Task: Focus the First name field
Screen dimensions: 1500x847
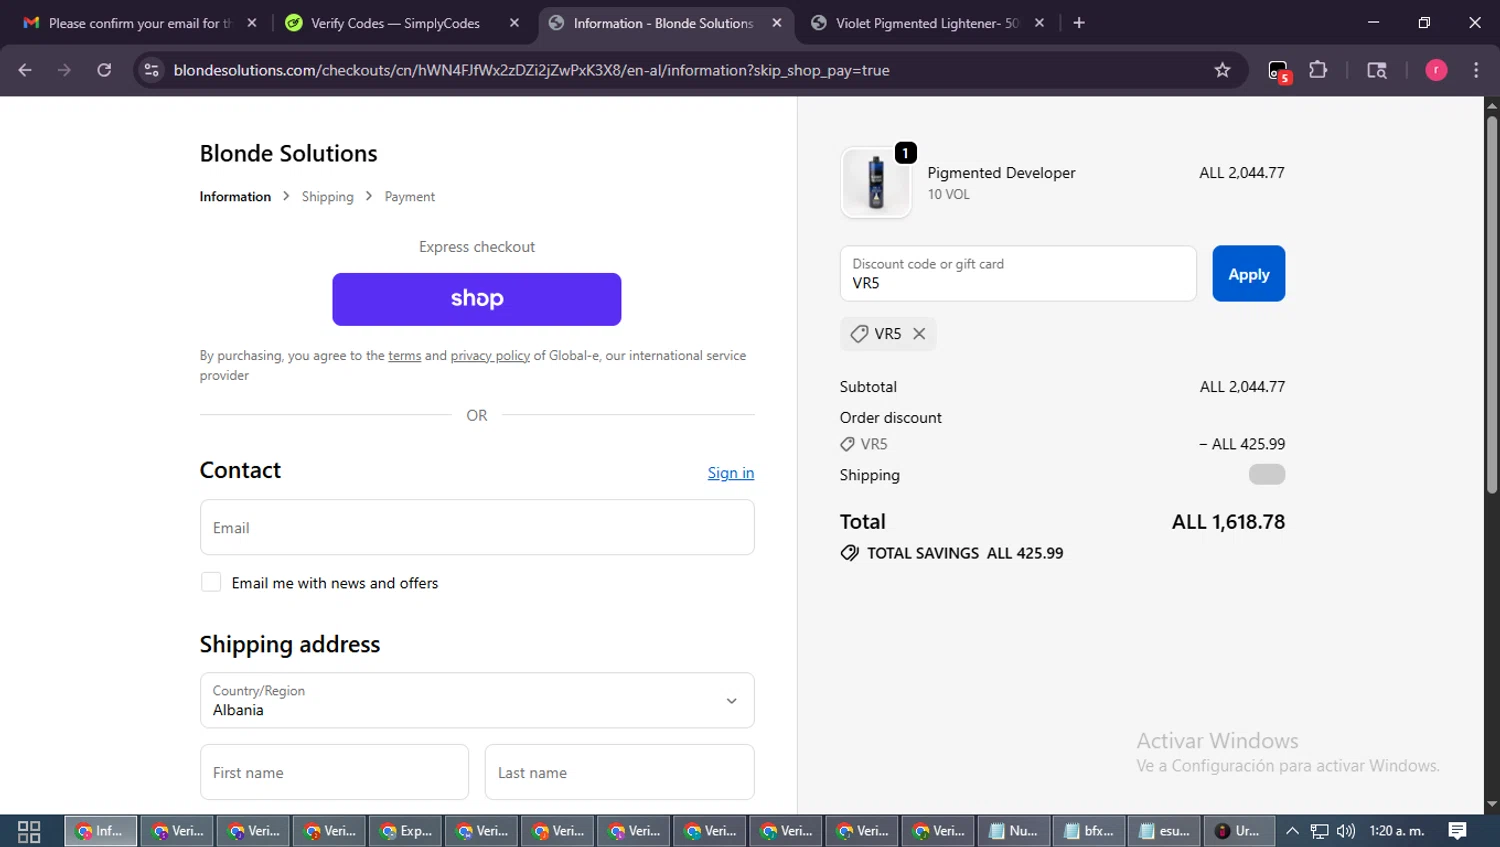Action: pos(334,772)
